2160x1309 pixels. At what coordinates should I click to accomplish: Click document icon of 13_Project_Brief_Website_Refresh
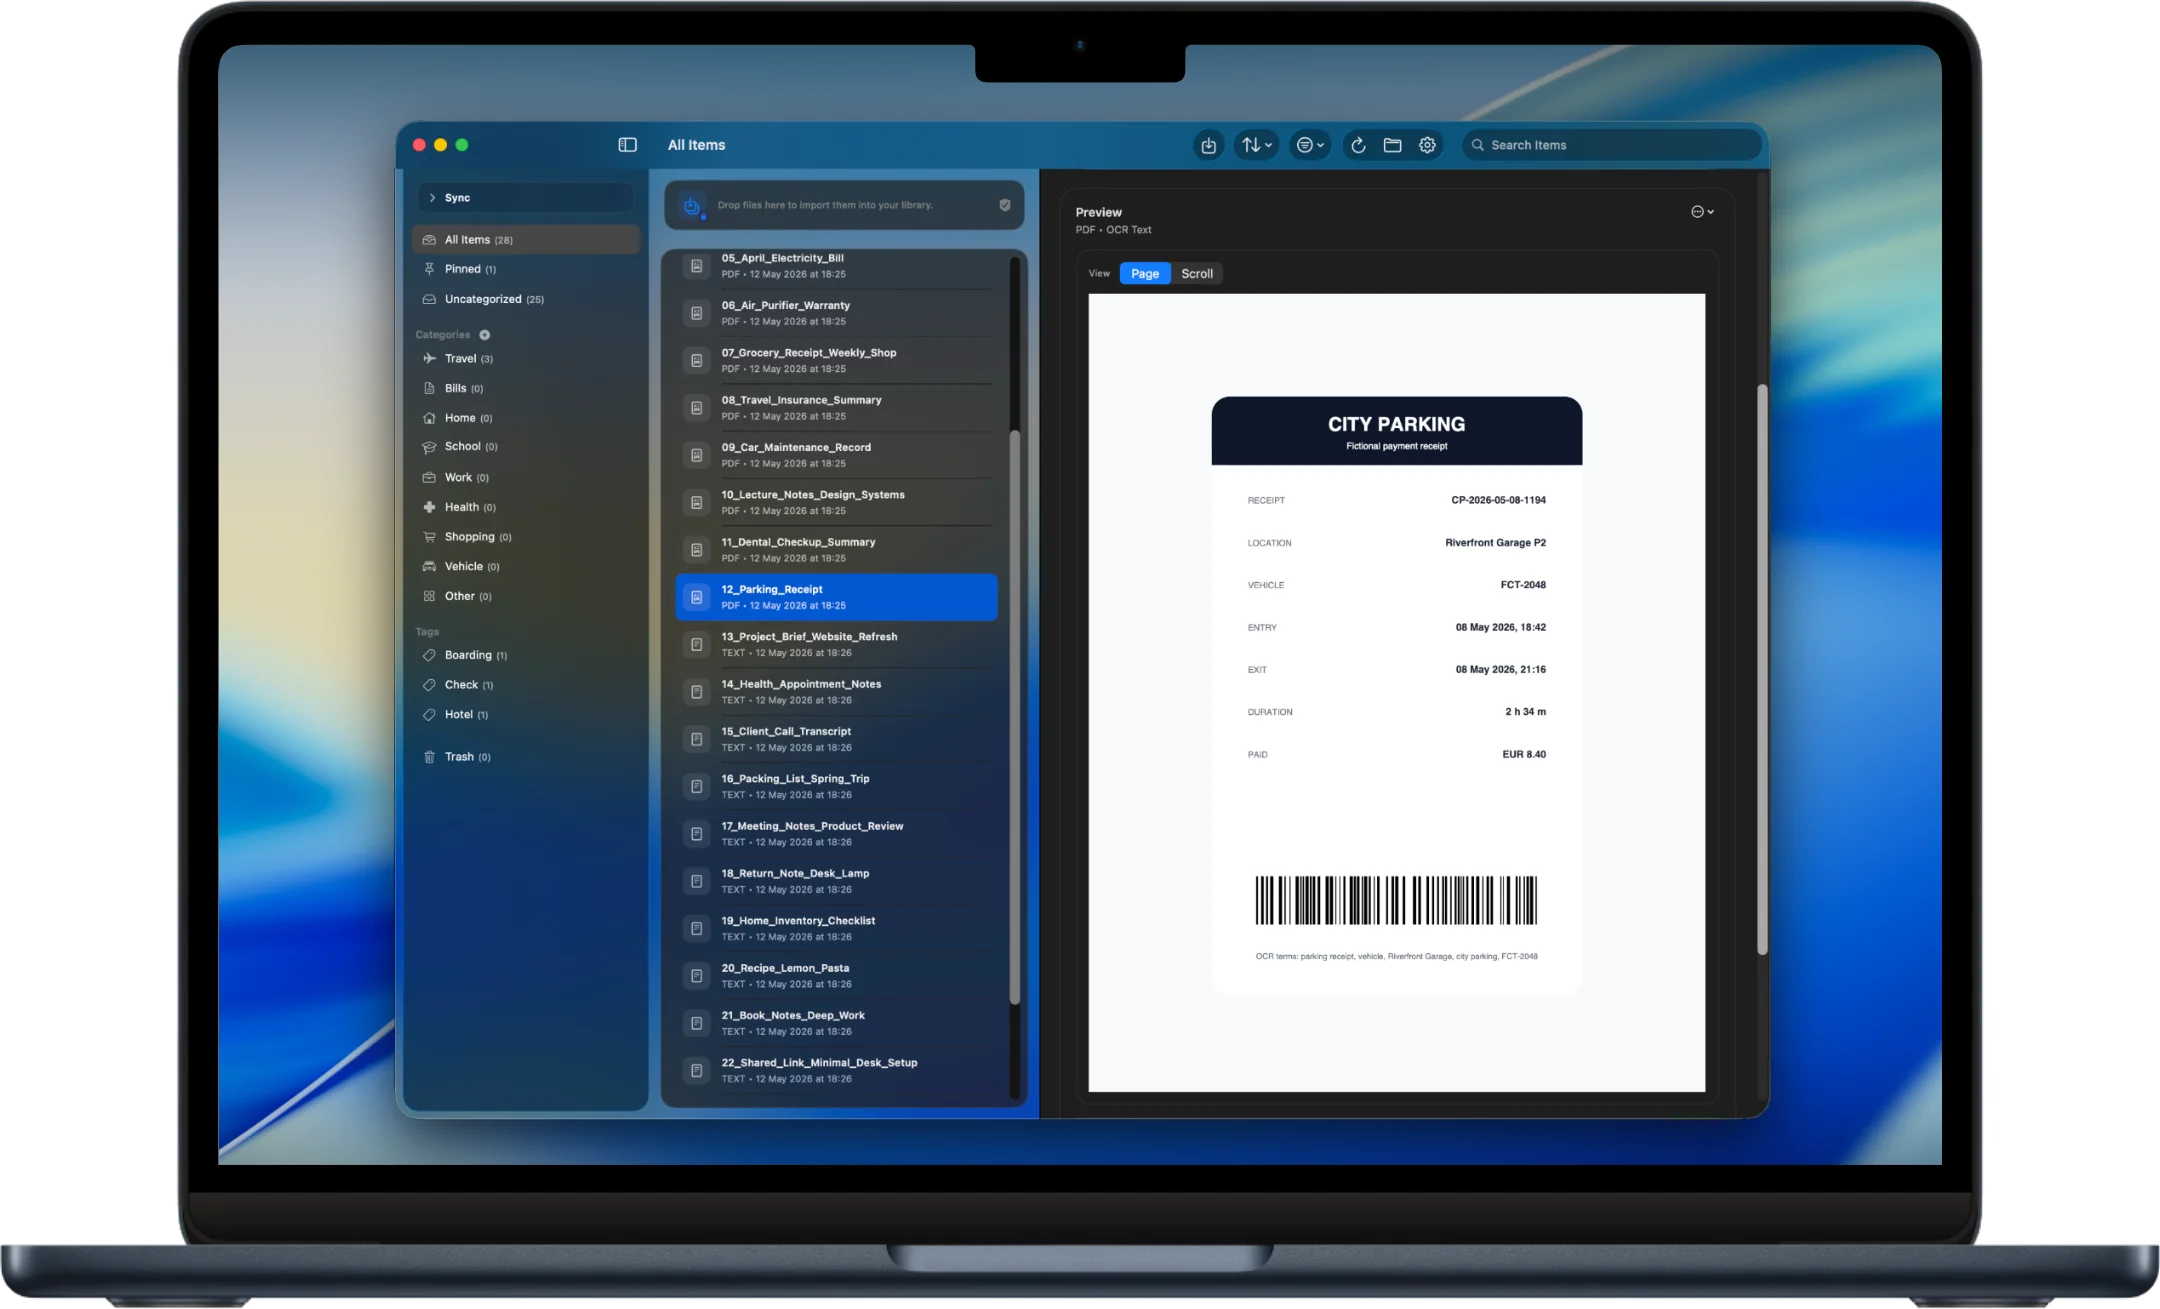pos(696,645)
